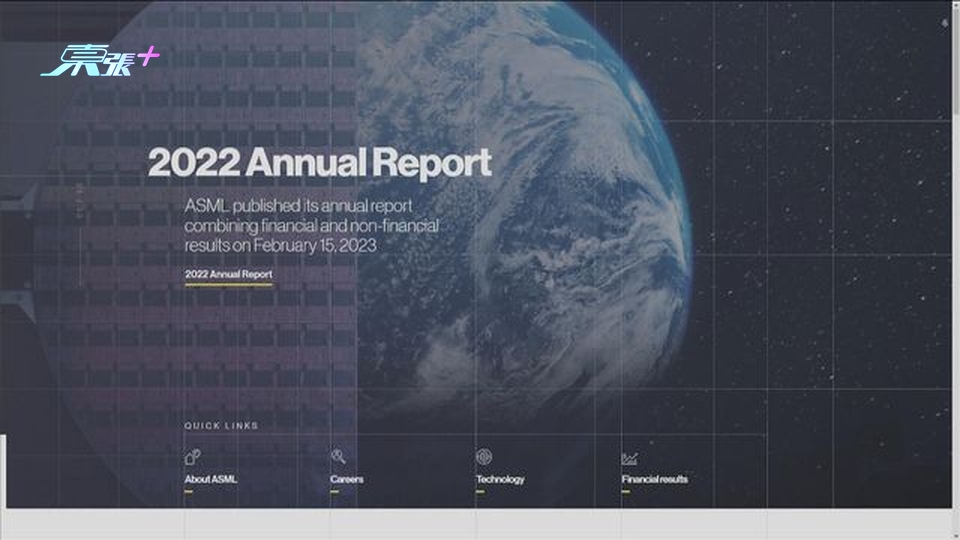Click the 2022 Annual Report headline

320,163
